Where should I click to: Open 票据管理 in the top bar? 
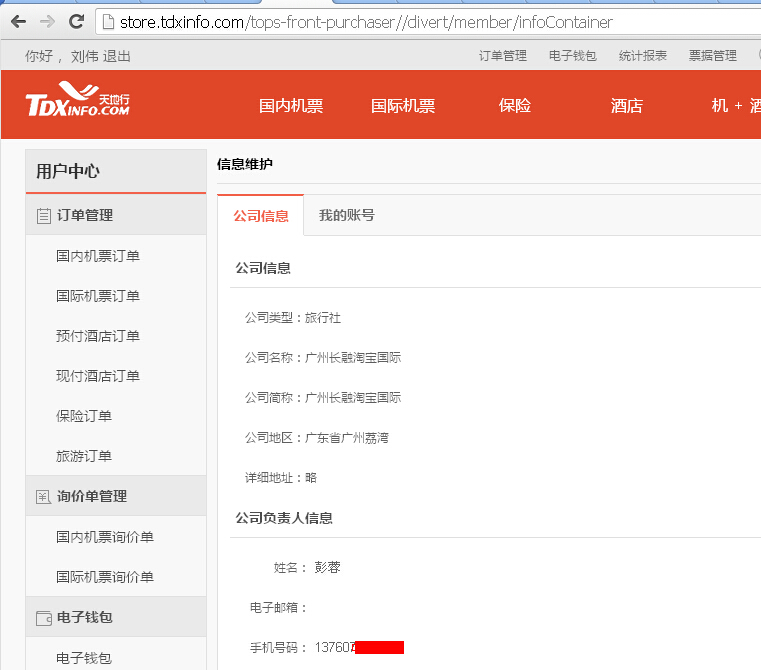(713, 56)
